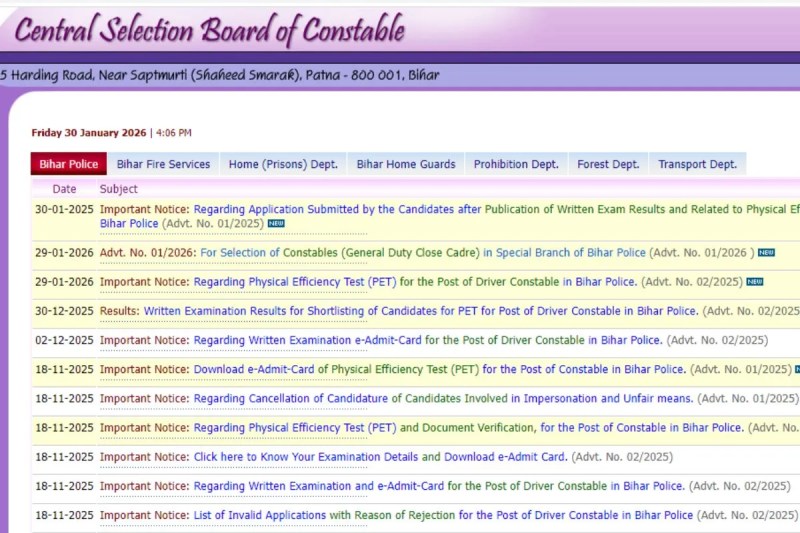Click the Central Selection Board of Constable title
This screenshot has height=533, width=800.
210,30
